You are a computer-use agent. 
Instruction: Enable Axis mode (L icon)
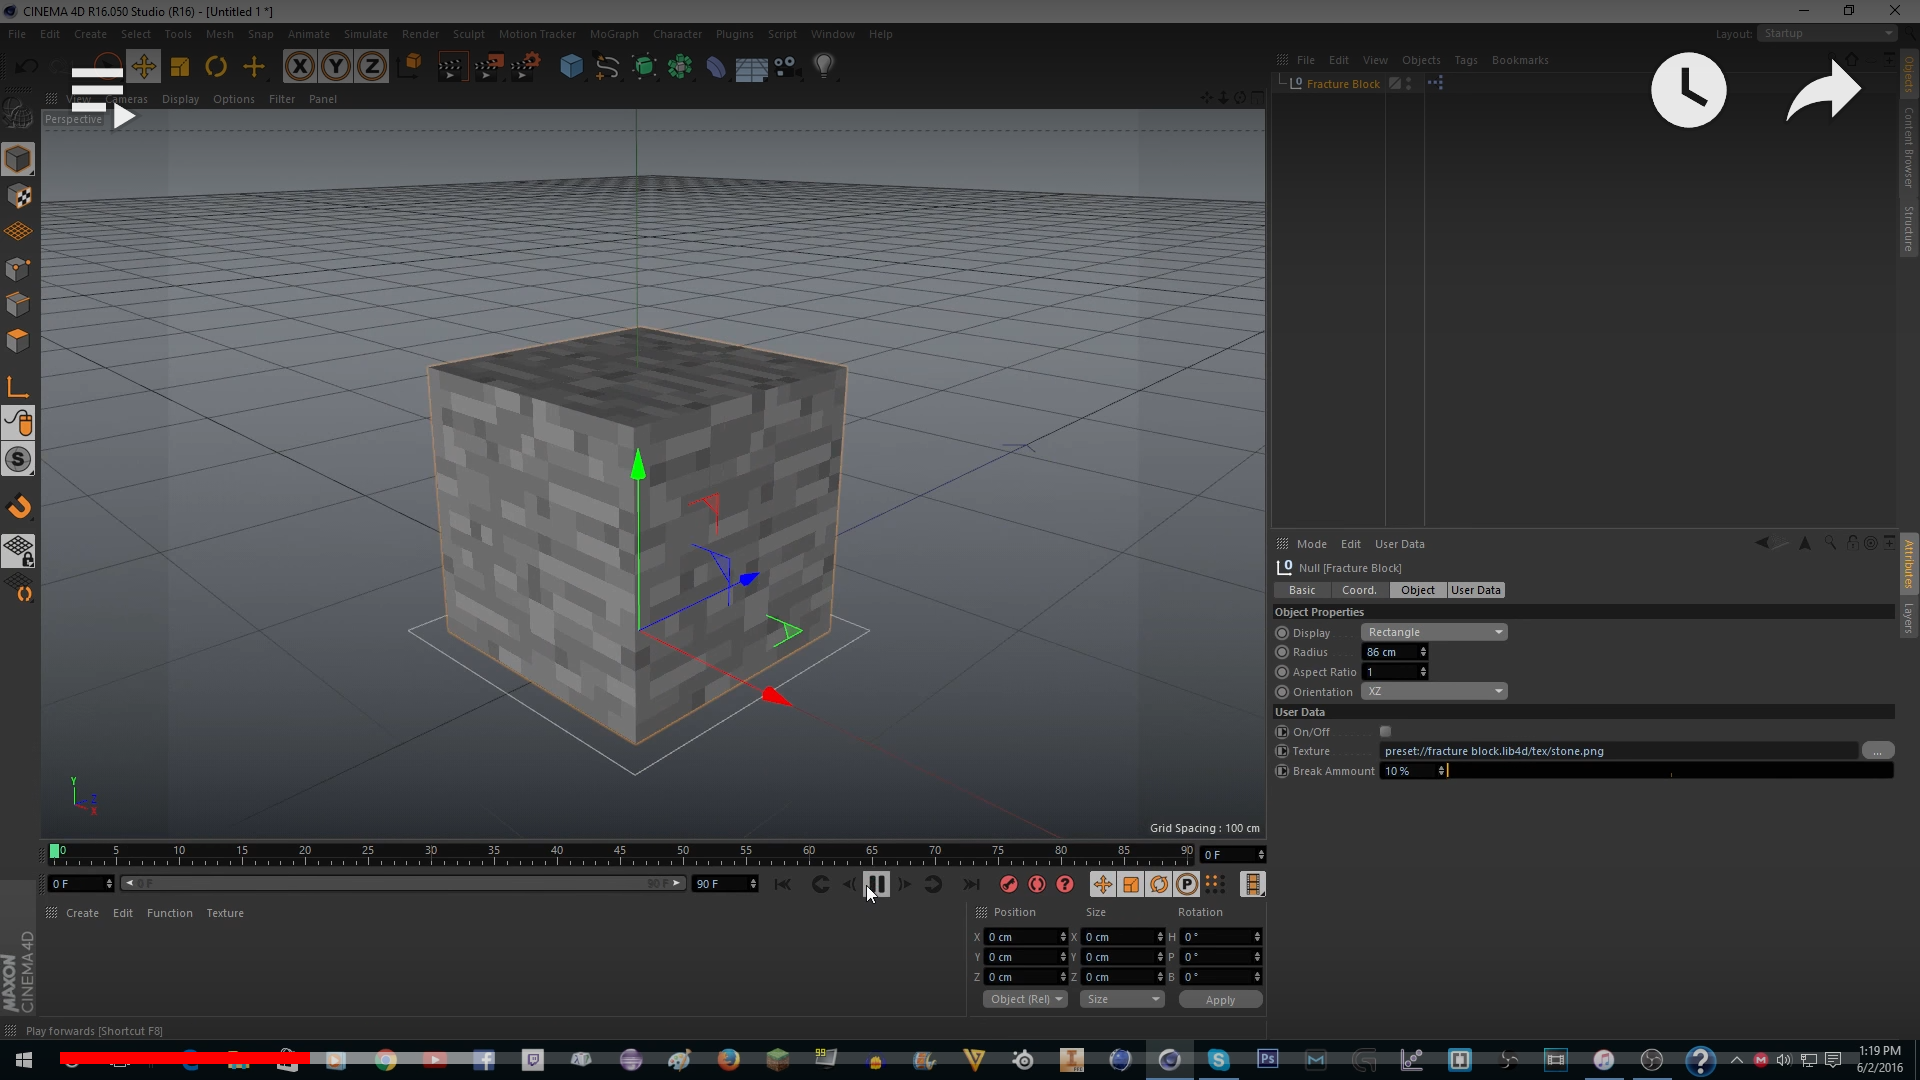click(18, 387)
